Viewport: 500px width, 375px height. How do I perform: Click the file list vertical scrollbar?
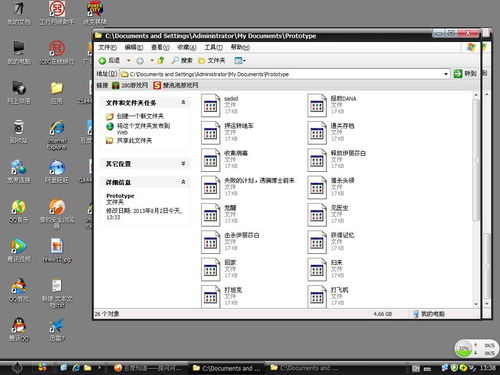[x=476, y=199]
